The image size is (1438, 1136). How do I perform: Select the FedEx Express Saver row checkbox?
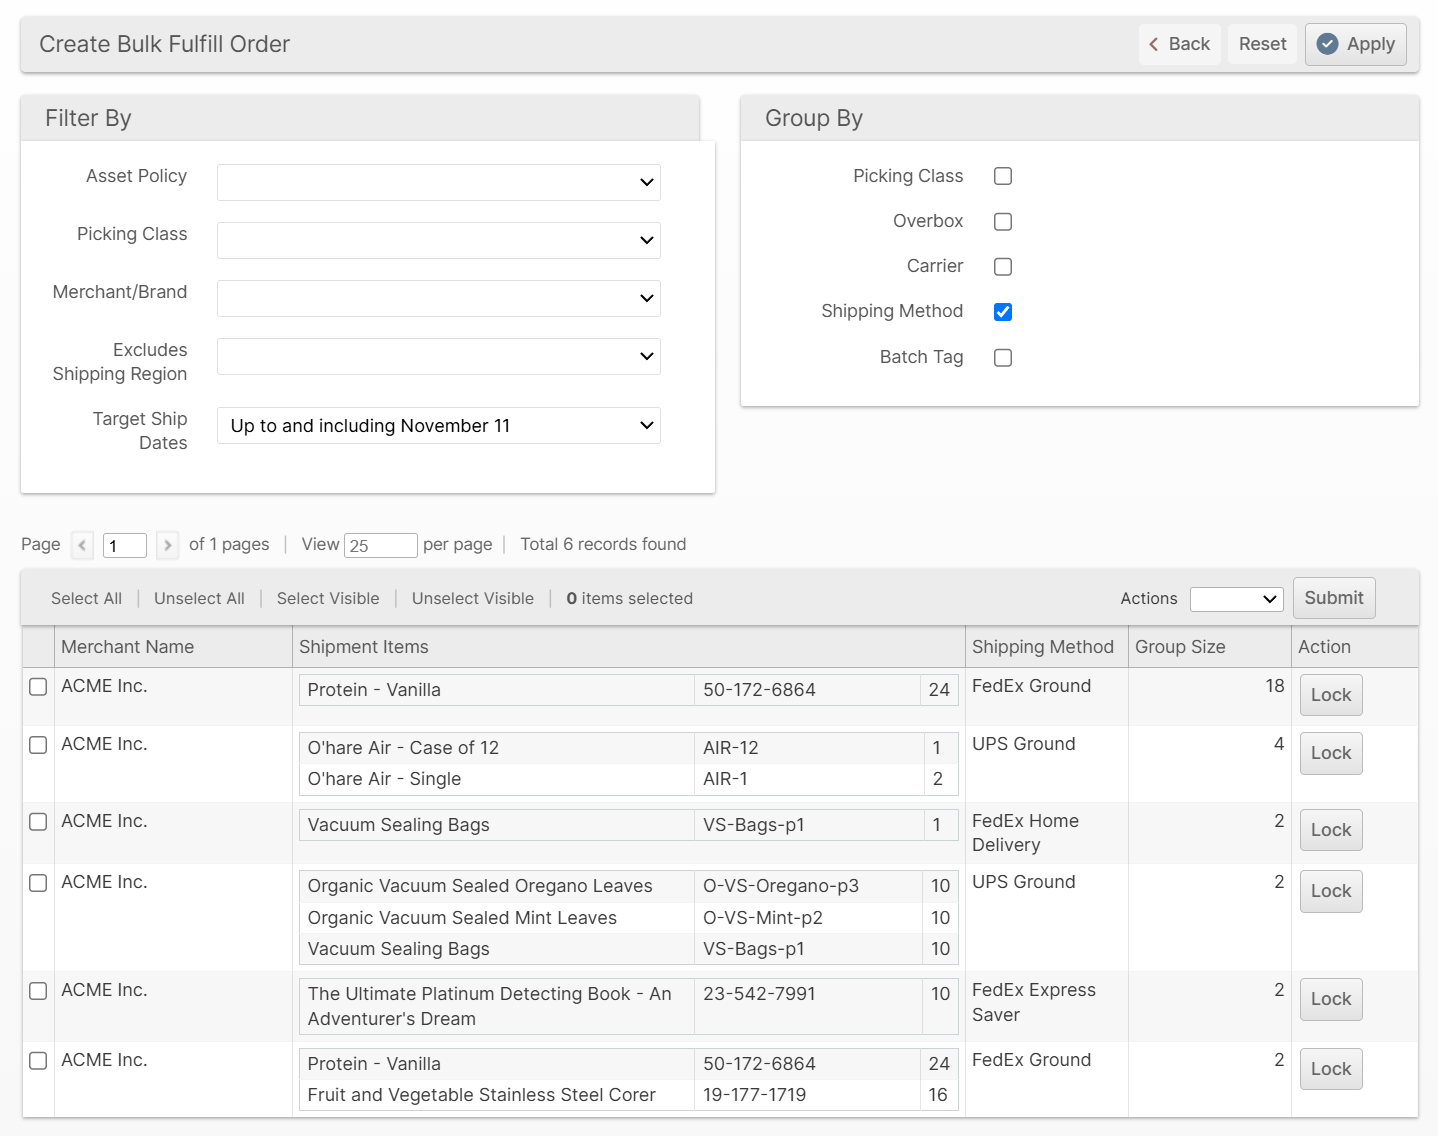click(x=38, y=991)
